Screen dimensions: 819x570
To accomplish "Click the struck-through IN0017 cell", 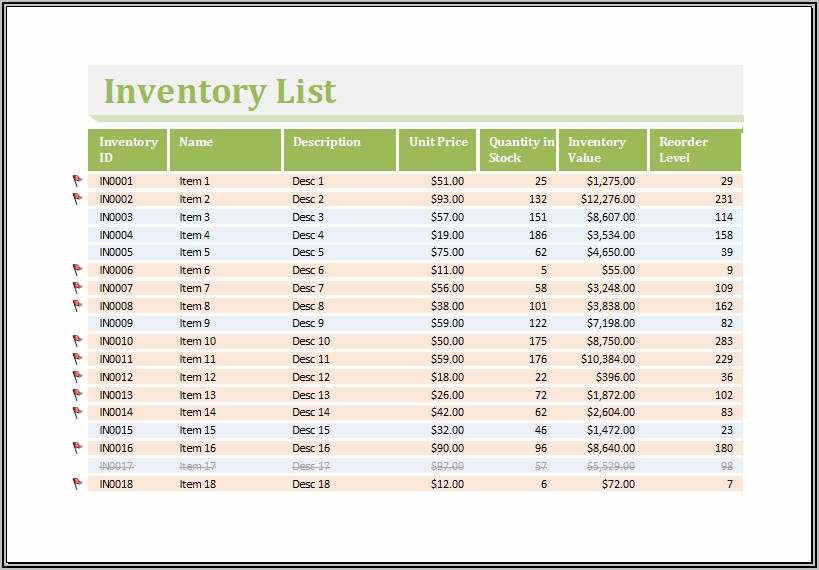I will [116, 466].
